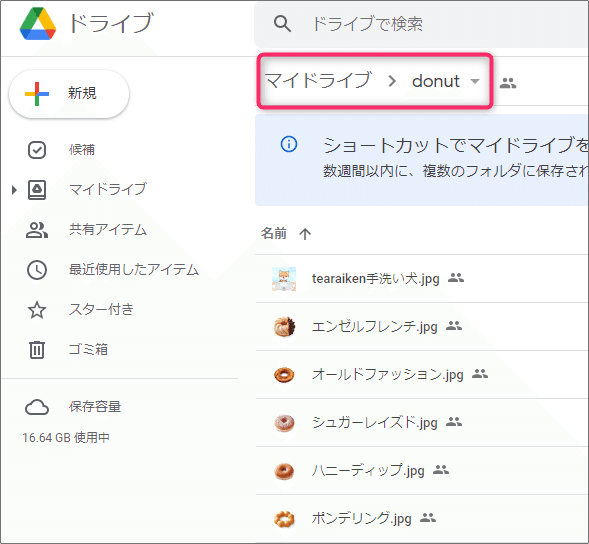Focus the ドライブで検索 search field

click(x=421, y=24)
